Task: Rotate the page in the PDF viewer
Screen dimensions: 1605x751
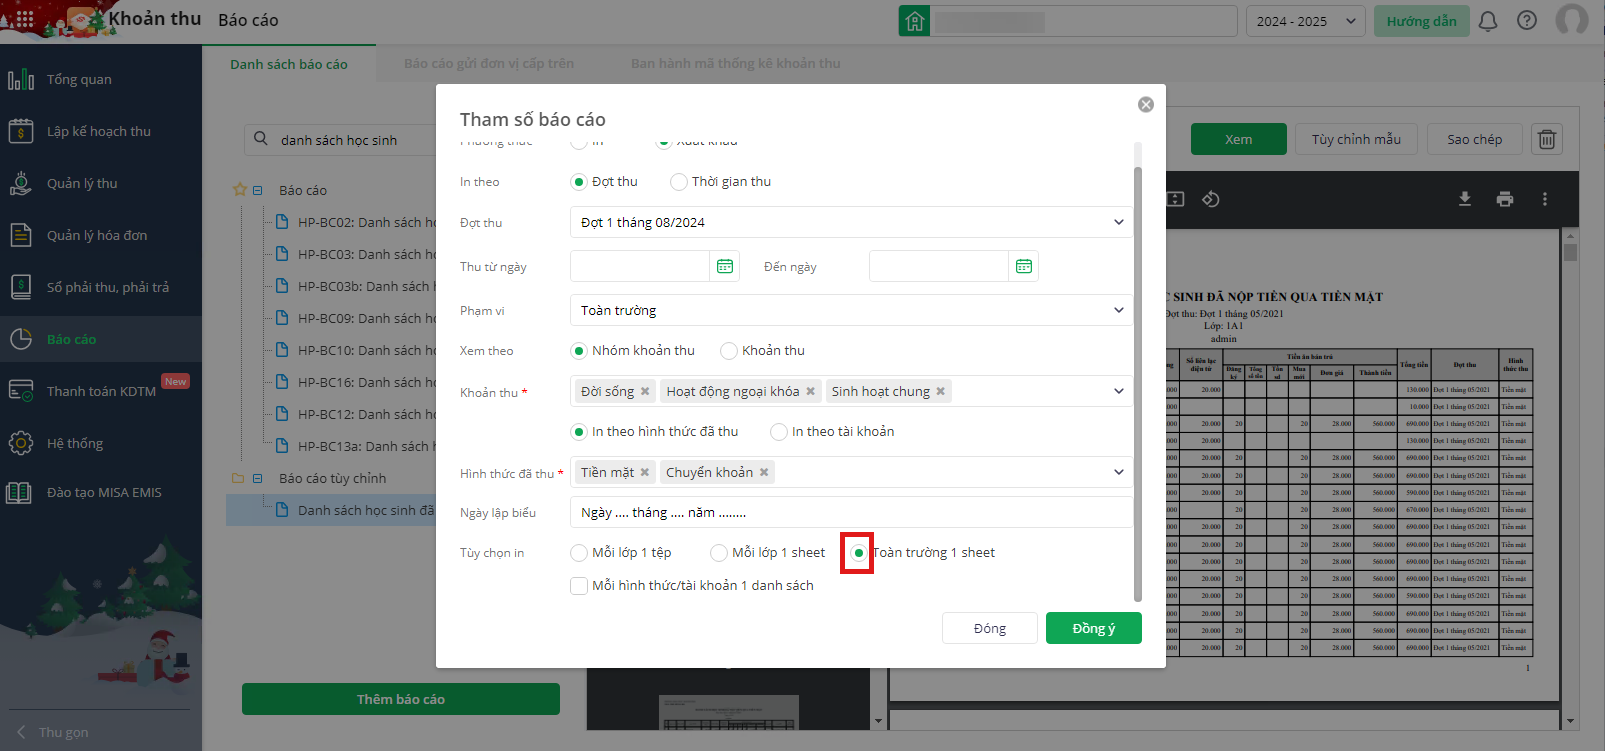Action: pos(1211,199)
